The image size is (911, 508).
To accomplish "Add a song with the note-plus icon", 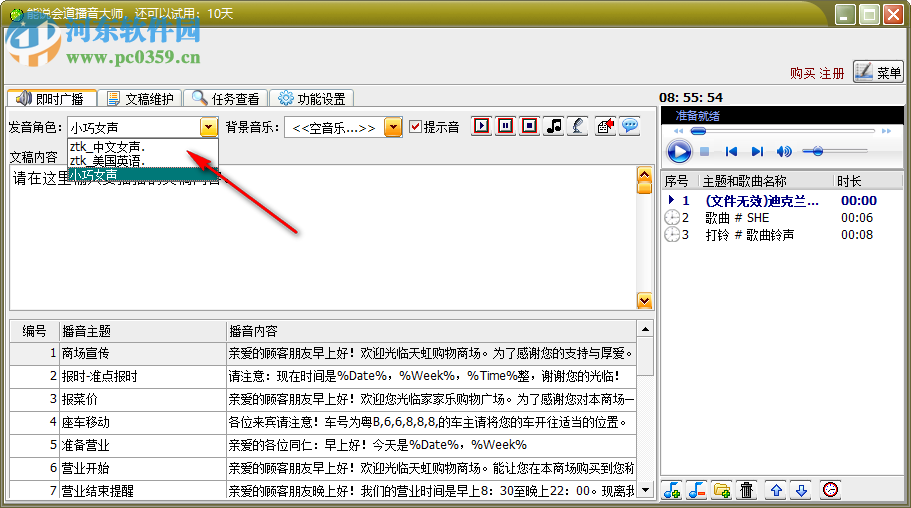I will 672,490.
